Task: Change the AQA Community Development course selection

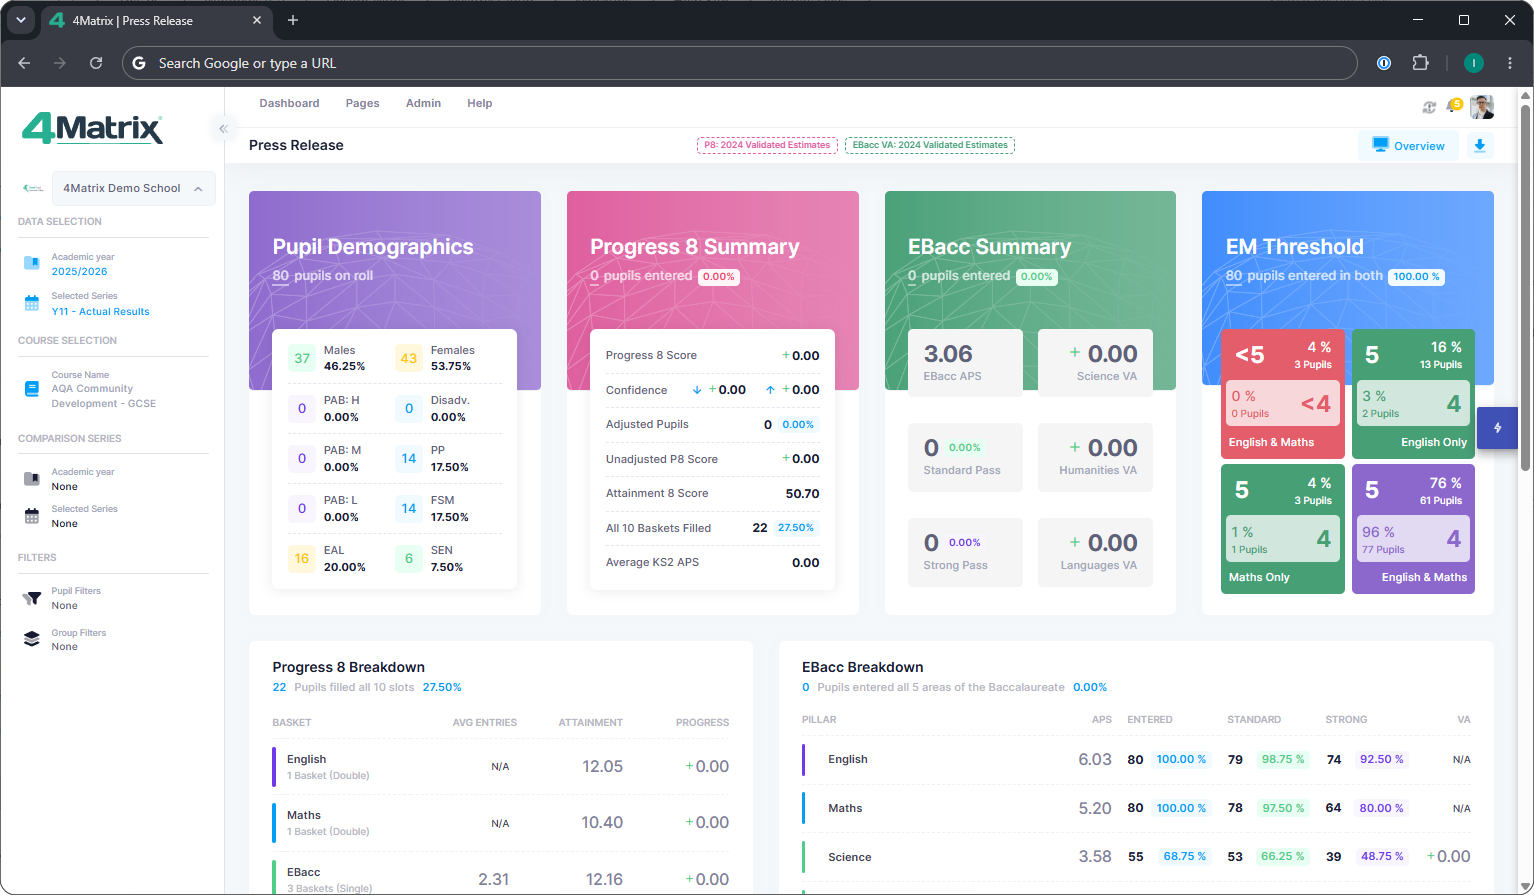Action: coord(104,396)
